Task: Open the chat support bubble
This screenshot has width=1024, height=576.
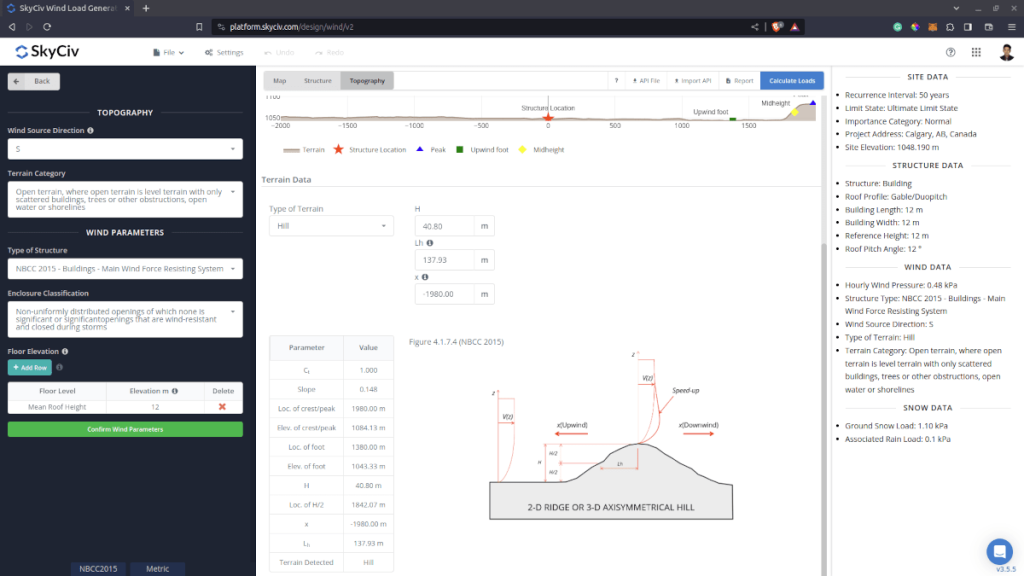Action: (998, 551)
